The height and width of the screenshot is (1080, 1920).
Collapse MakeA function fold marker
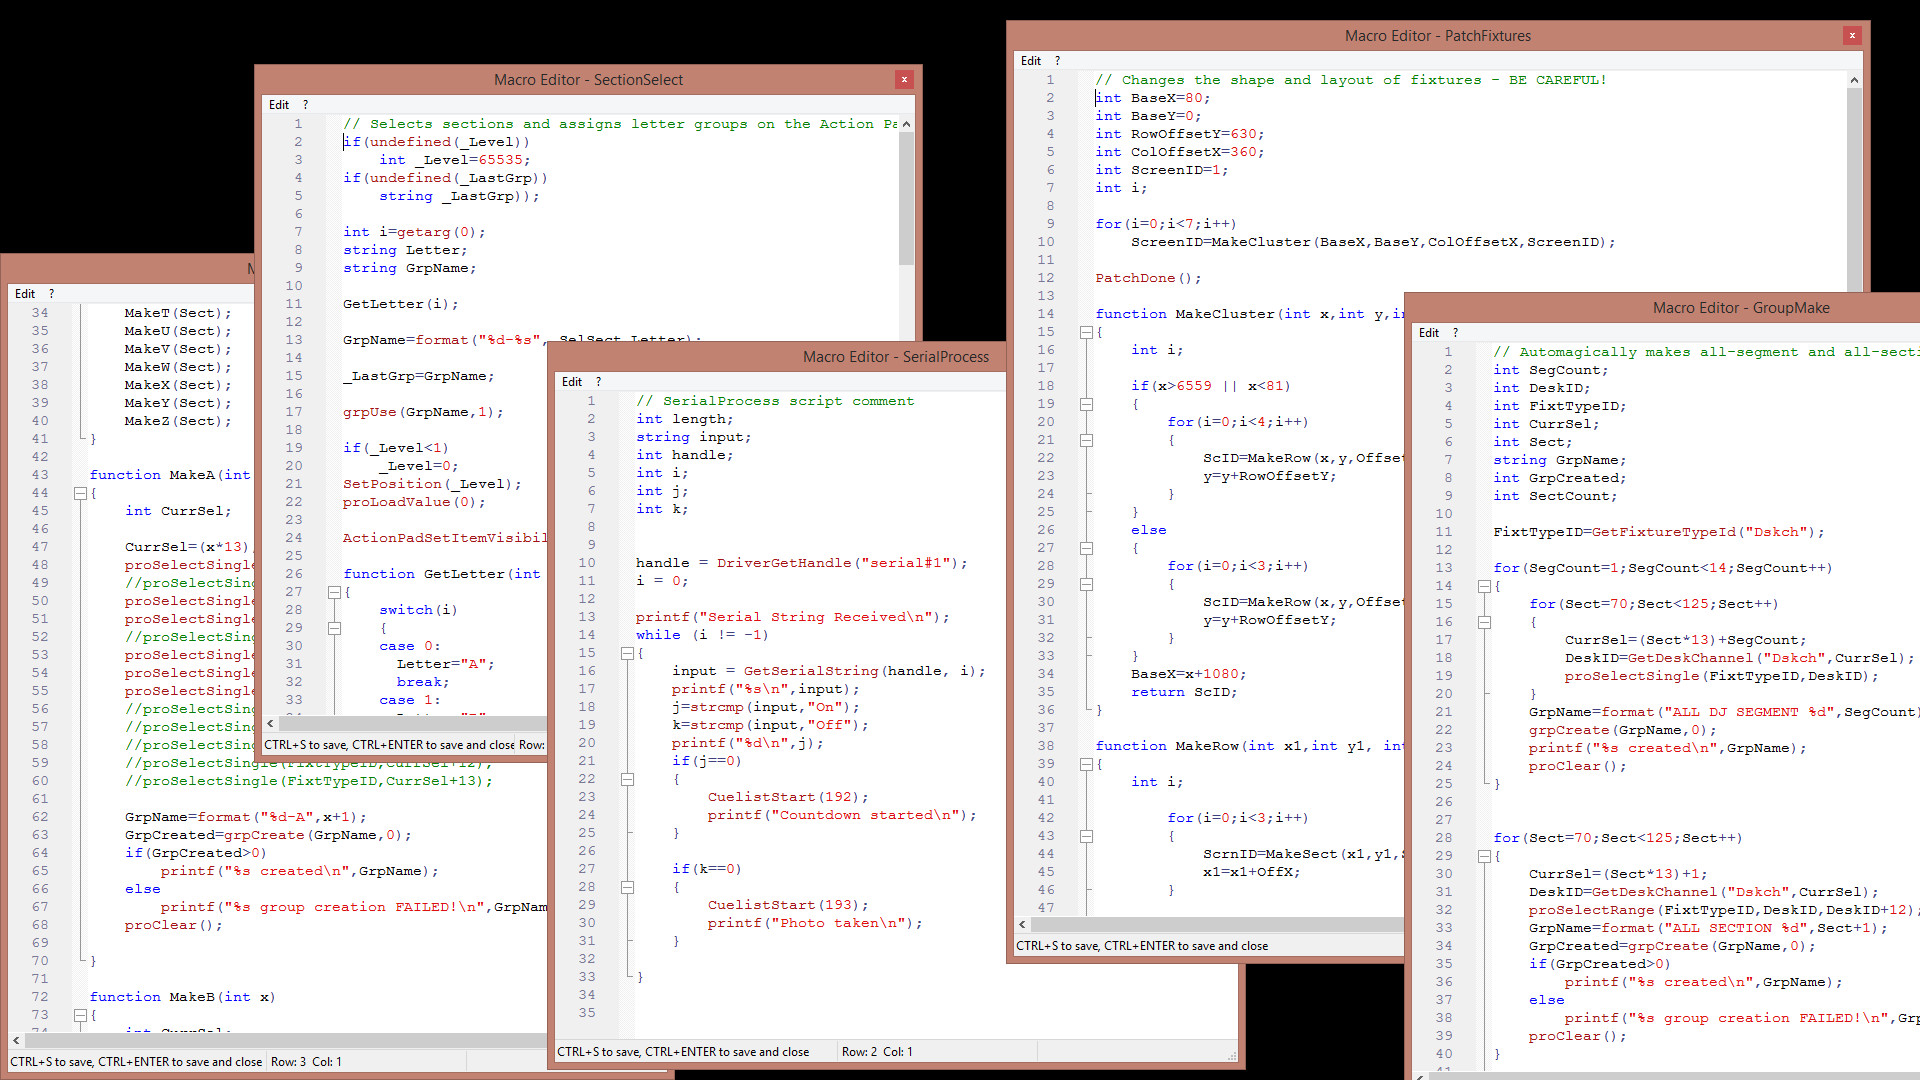[x=80, y=493]
